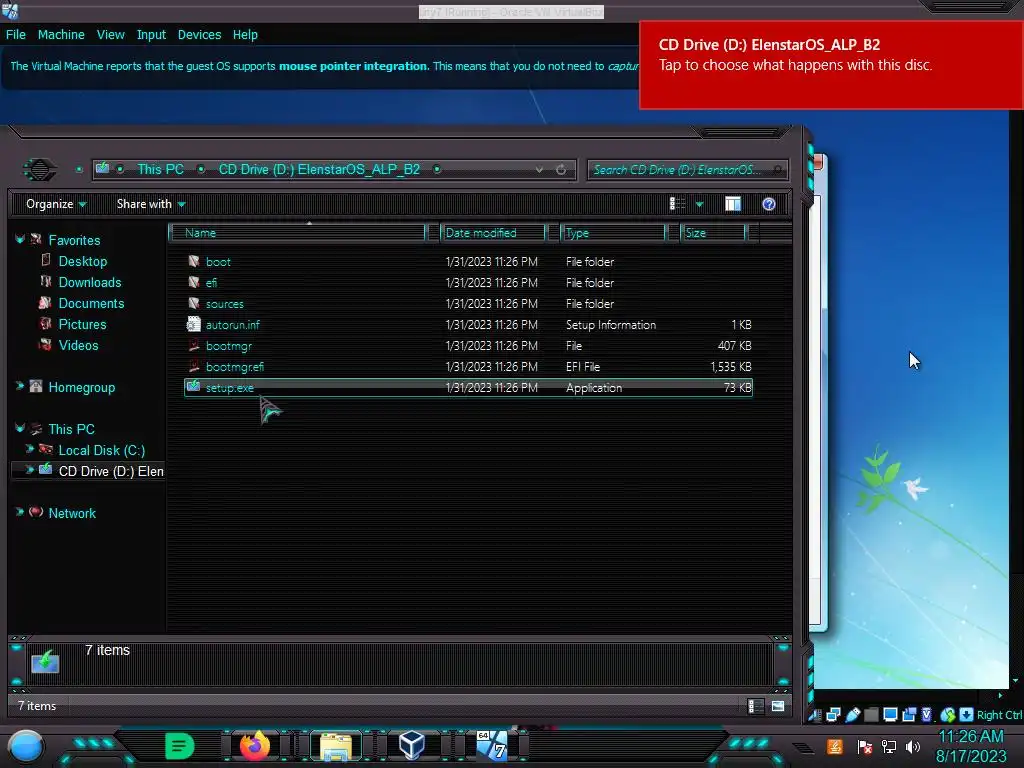The width and height of the screenshot is (1024, 768).
Task: Switch to File Explorer taskbar icon
Action: [x=336, y=746]
